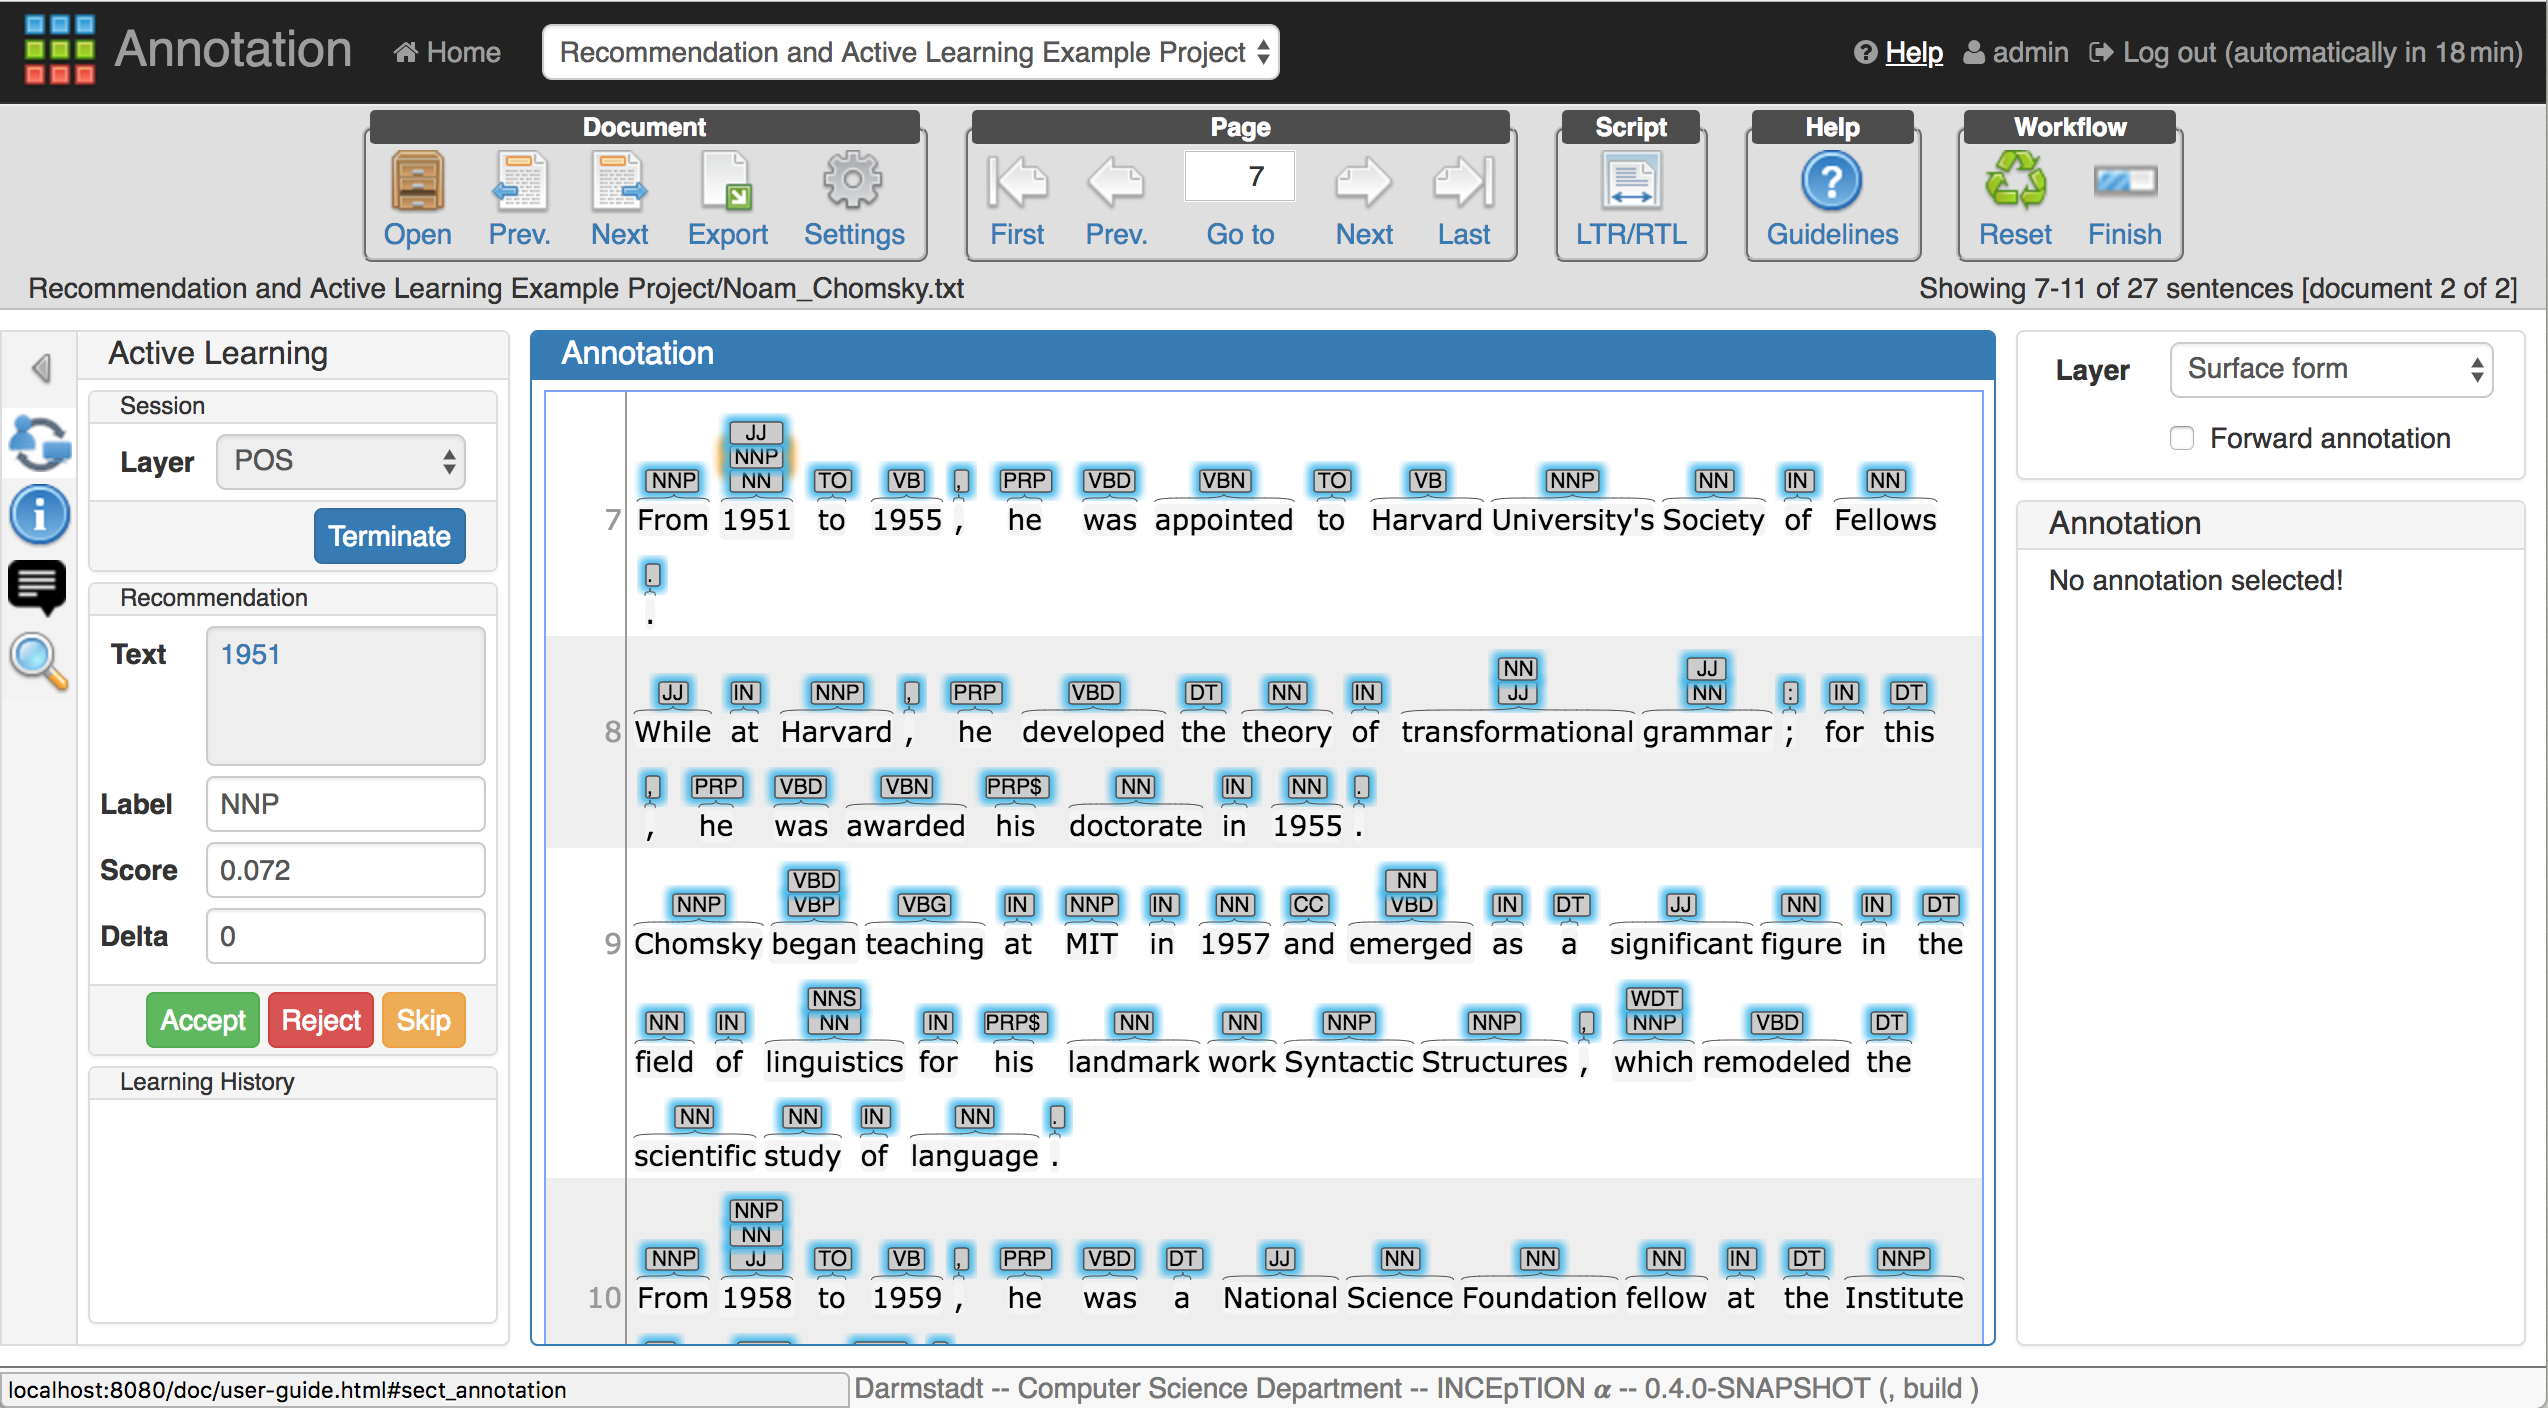Click the word appointed in sentence 7
The image size is (2548, 1408).
point(1224,520)
